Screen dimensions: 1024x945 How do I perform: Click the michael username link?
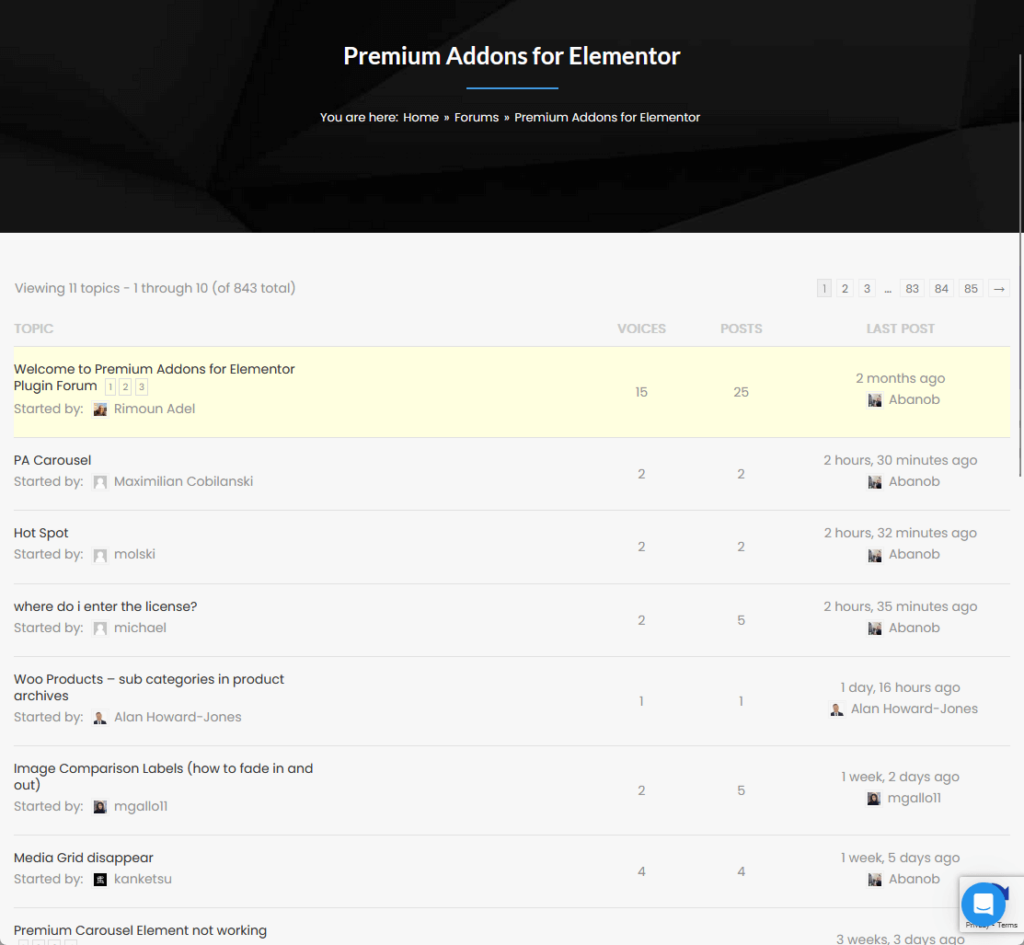coord(140,627)
